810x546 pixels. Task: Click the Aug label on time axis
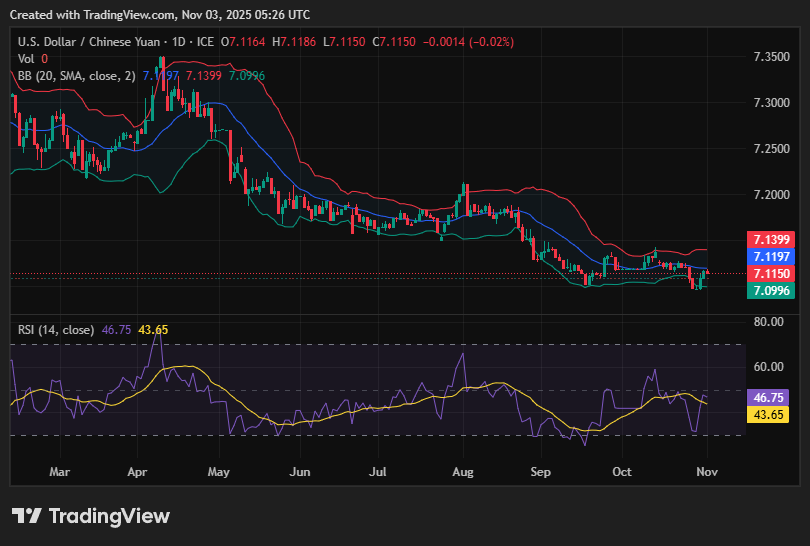click(462, 470)
